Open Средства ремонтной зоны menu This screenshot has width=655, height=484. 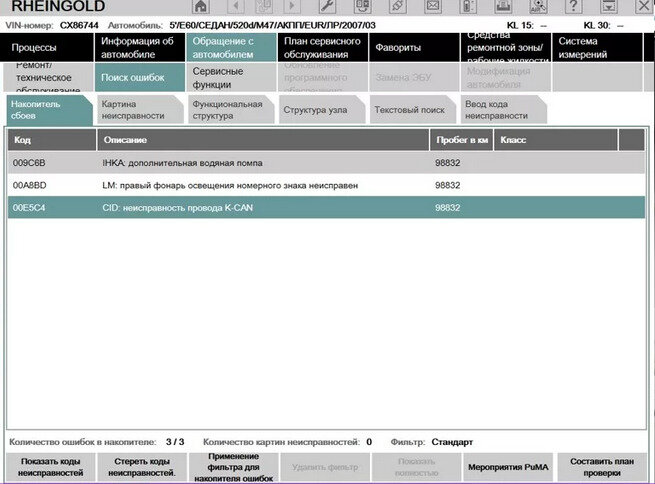[x=506, y=48]
